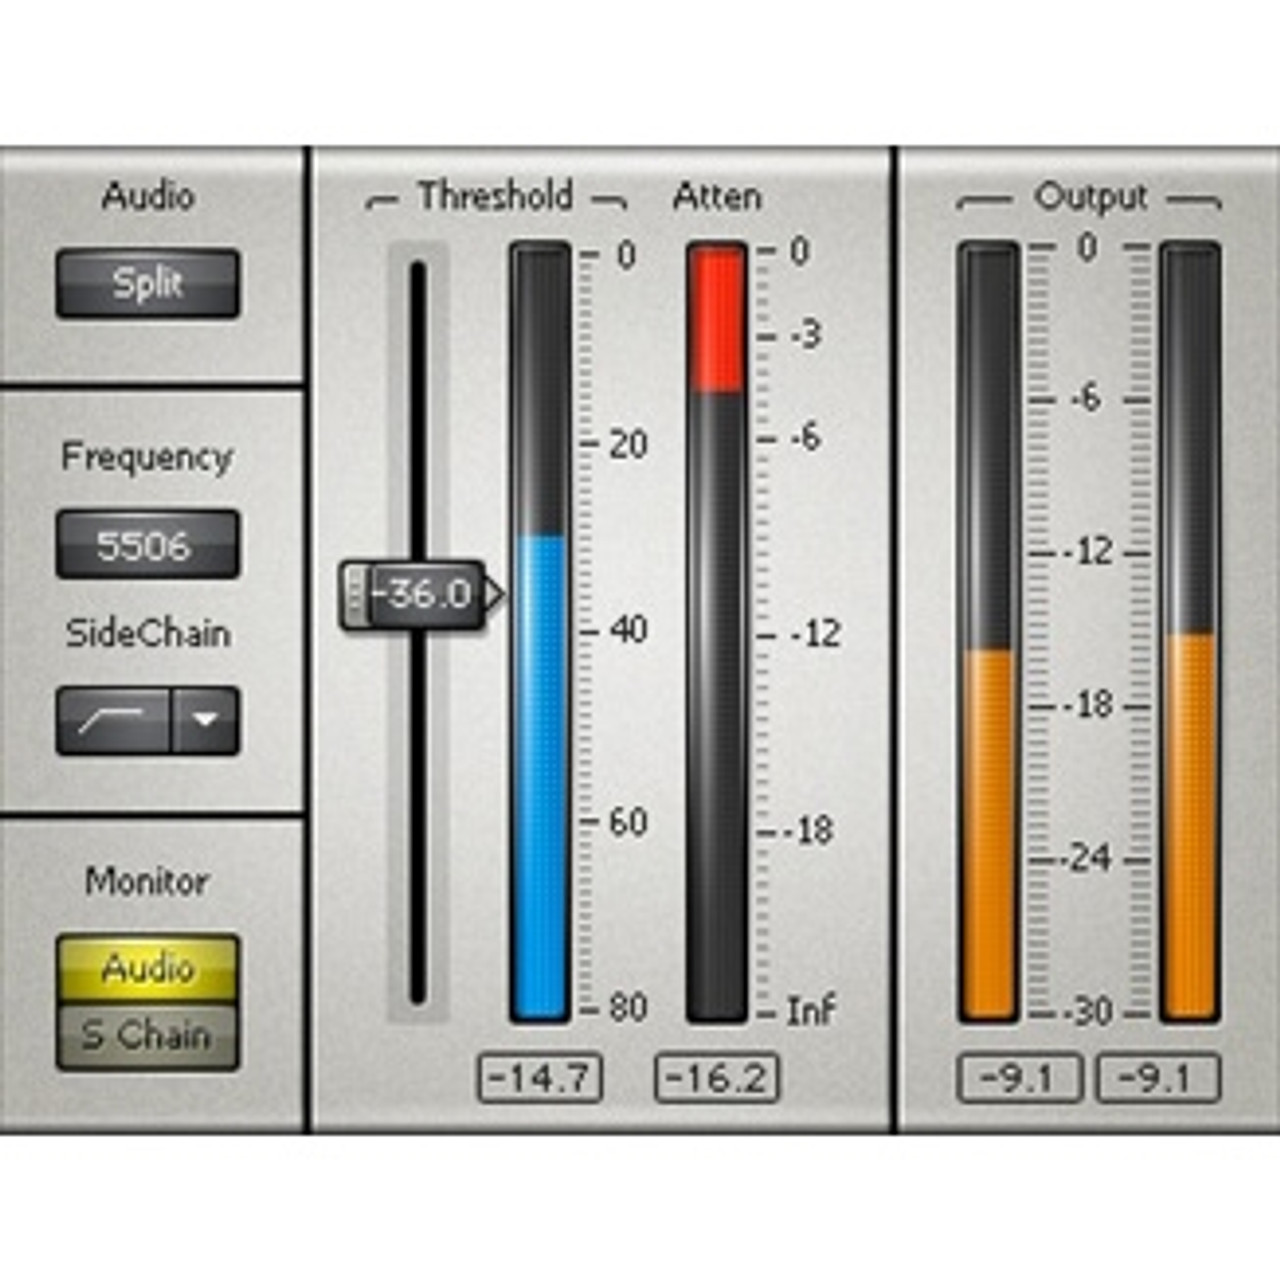Click the SideChain high-pass filter shape icon
The height and width of the screenshot is (1280, 1280).
(x=112, y=720)
